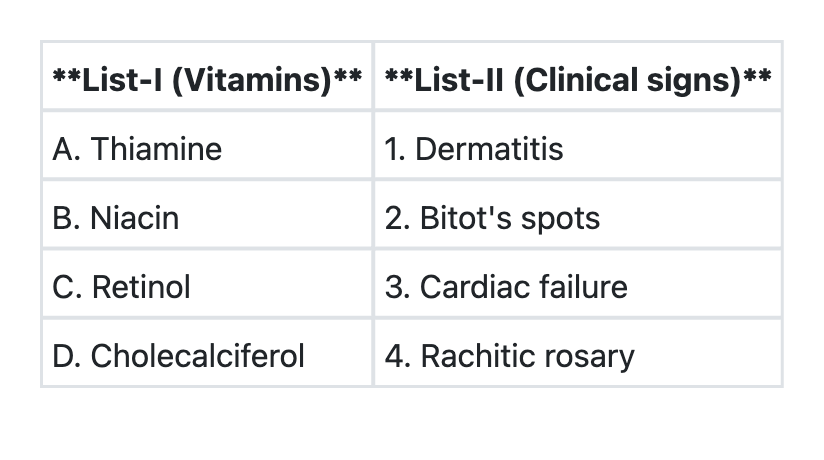Image resolution: width=824 pixels, height=460 pixels.
Task: Click the letter "A." before Thiamine
Action: 67,149
